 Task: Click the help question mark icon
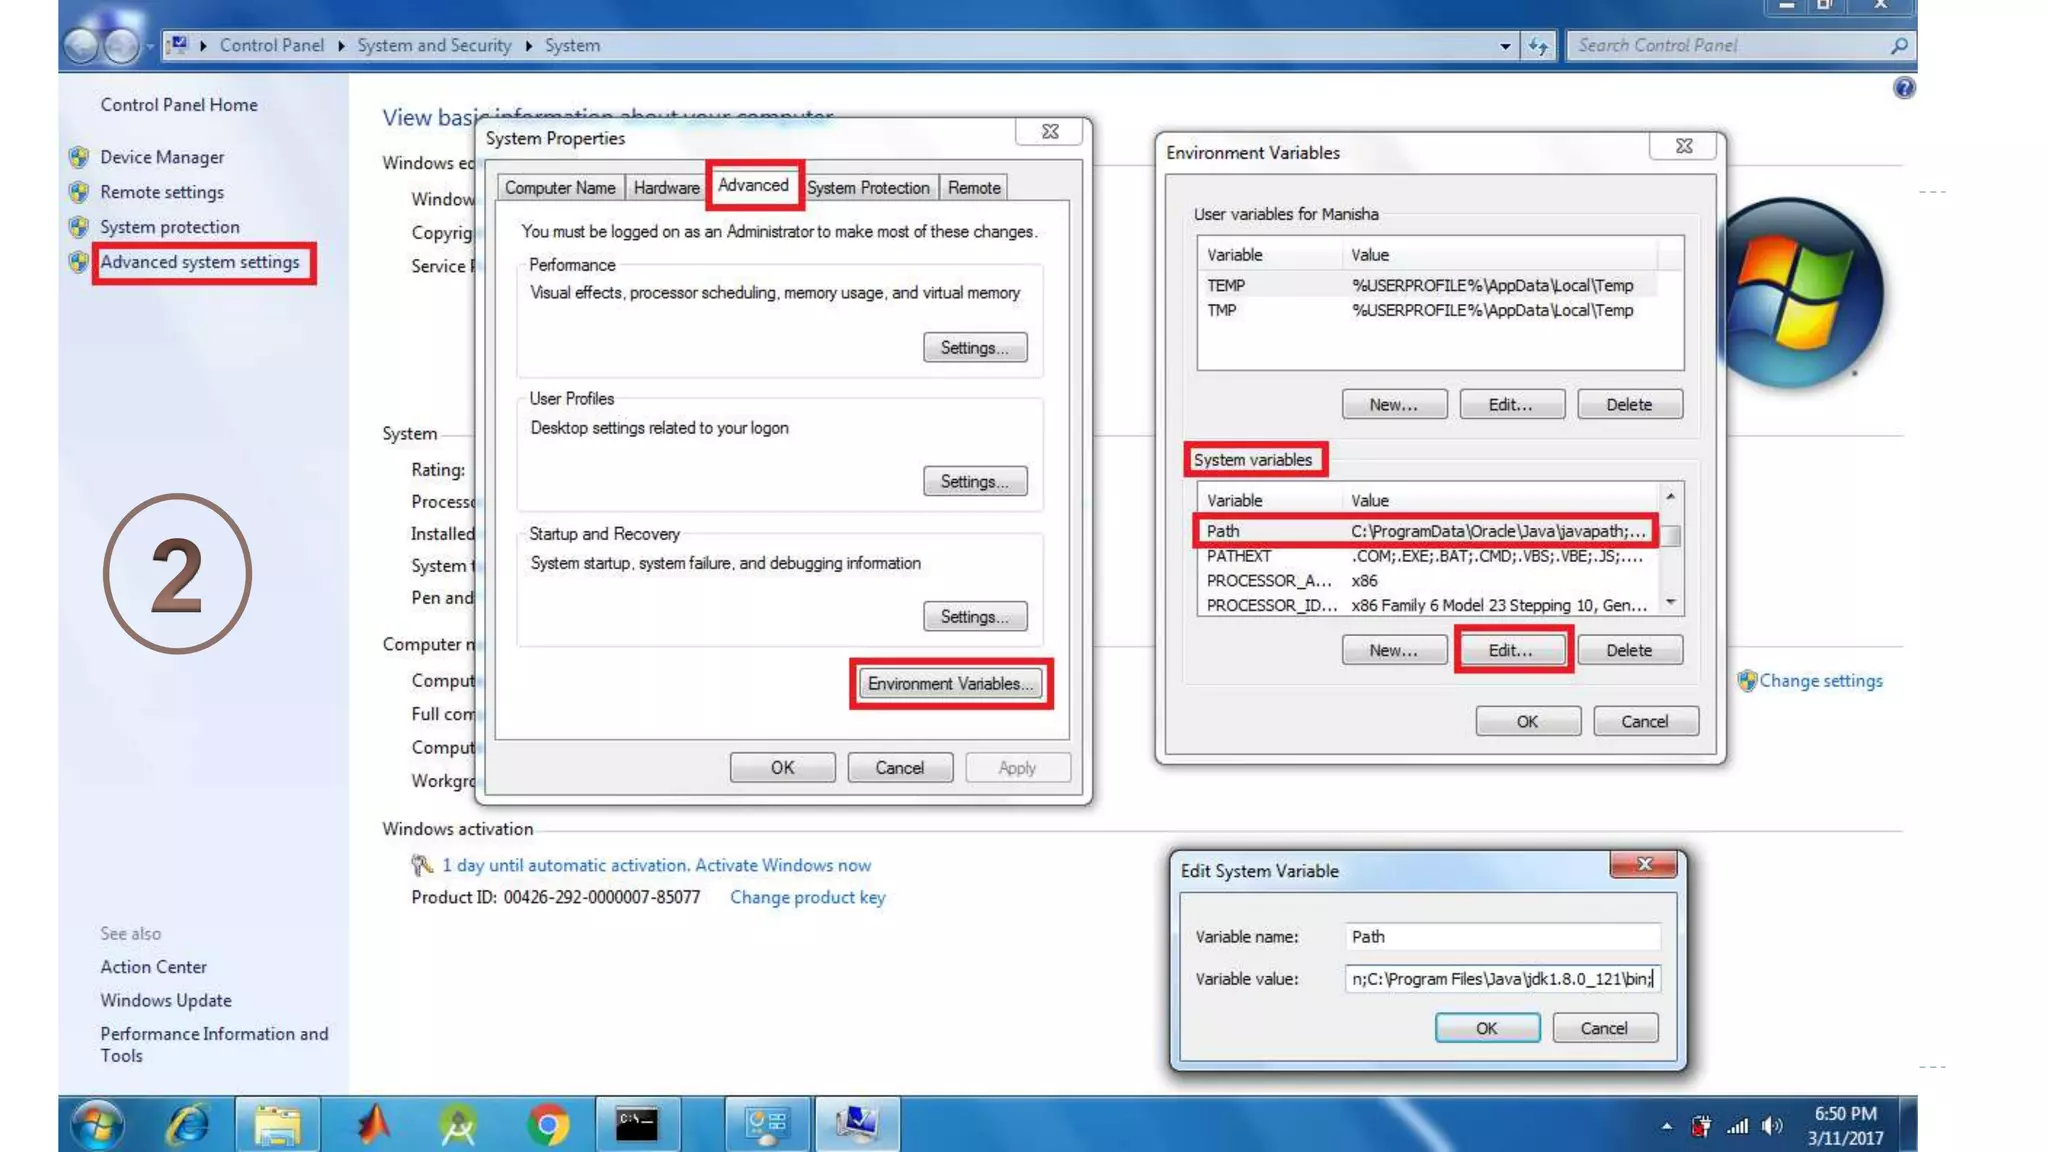1904,88
